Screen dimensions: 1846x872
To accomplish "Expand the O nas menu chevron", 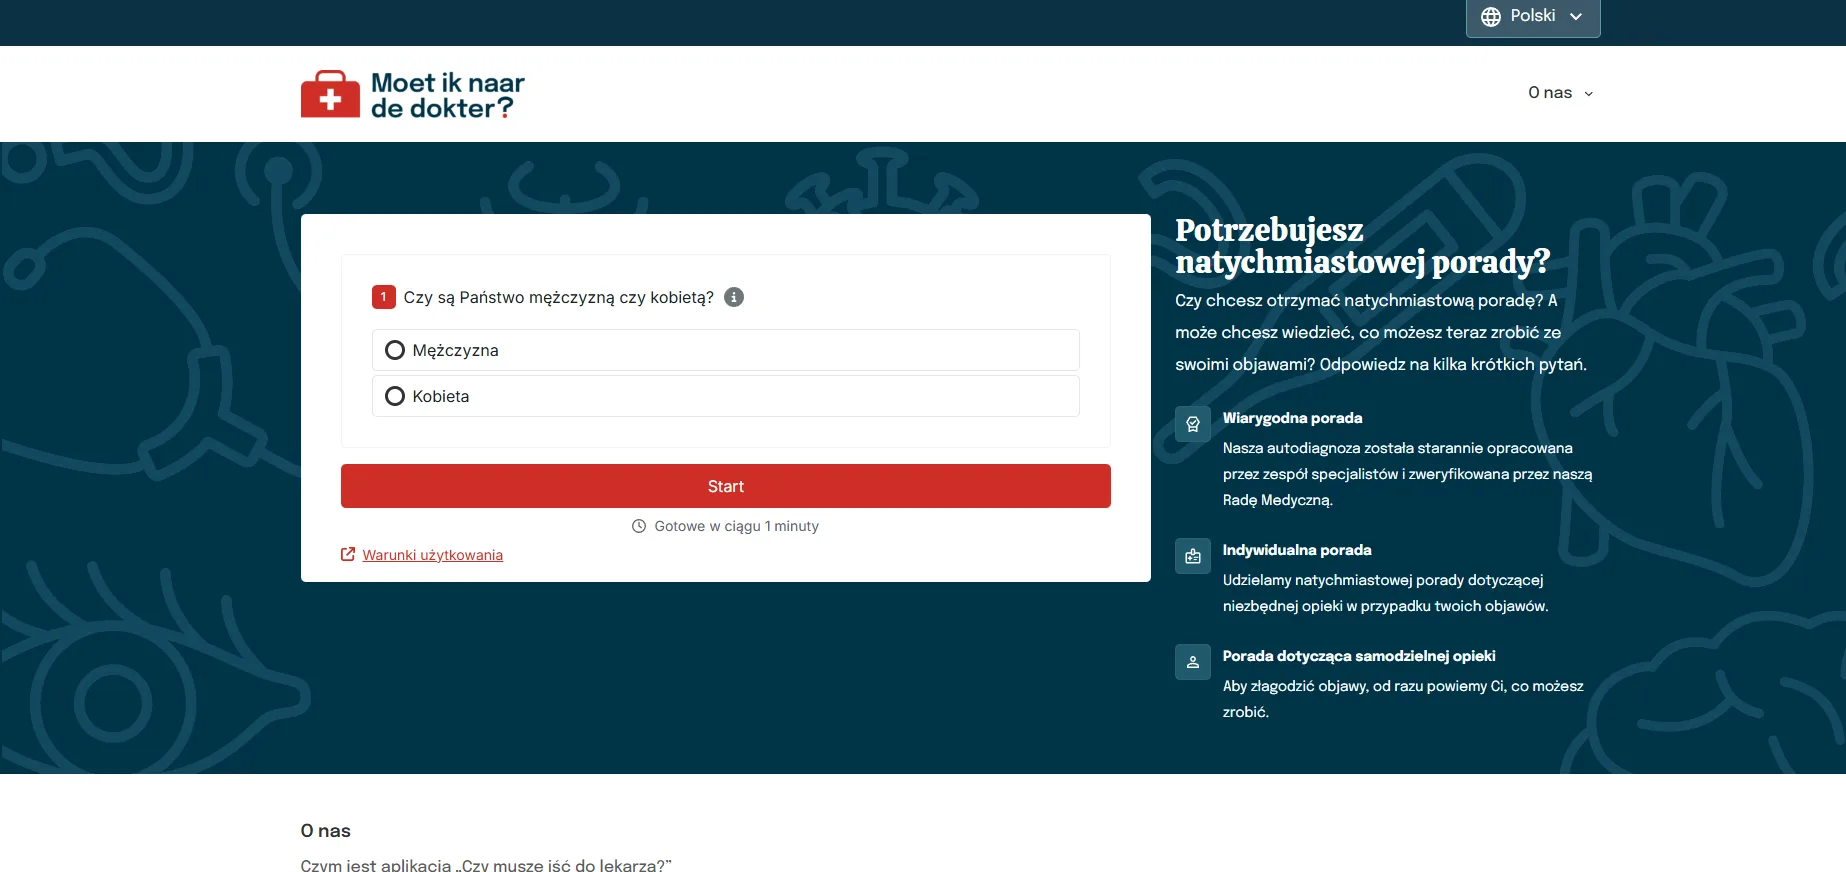I will pos(1588,94).
